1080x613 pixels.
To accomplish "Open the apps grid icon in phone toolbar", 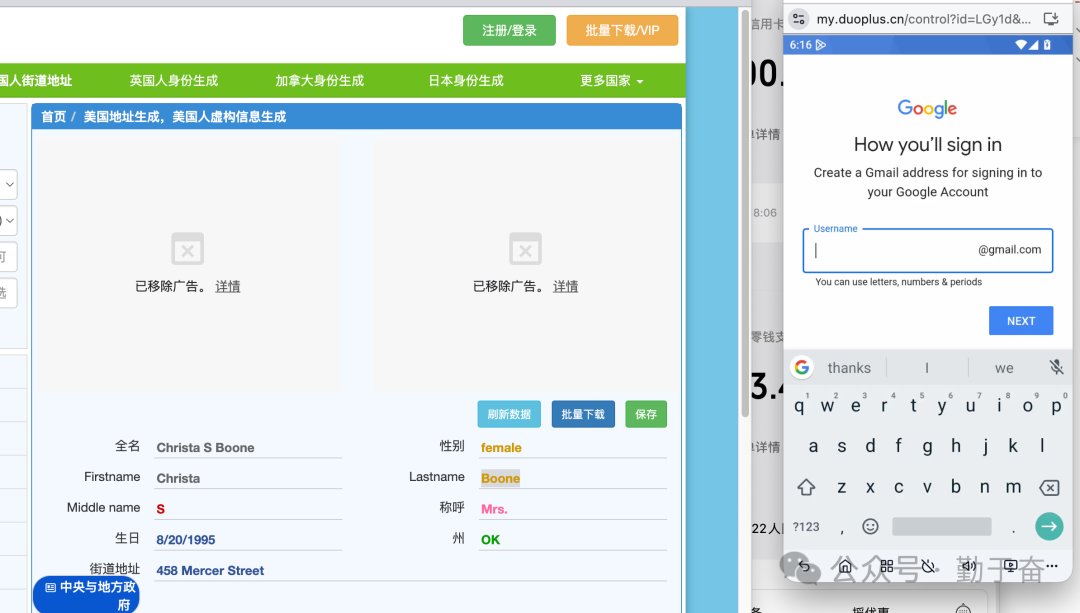I will click(x=886, y=566).
